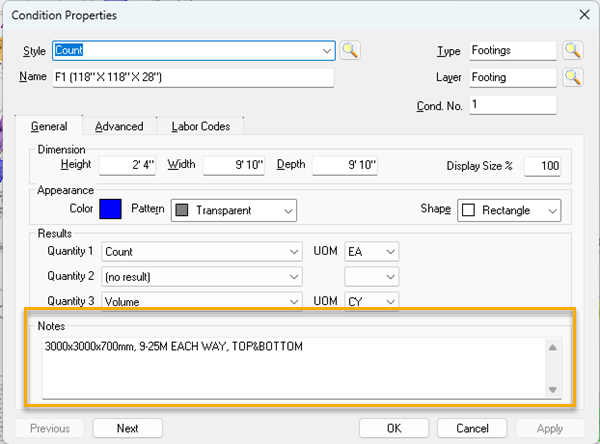This screenshot has height=444, width=600.
Task: Click the Layer field showing Footing
Action: pos(513,77)
